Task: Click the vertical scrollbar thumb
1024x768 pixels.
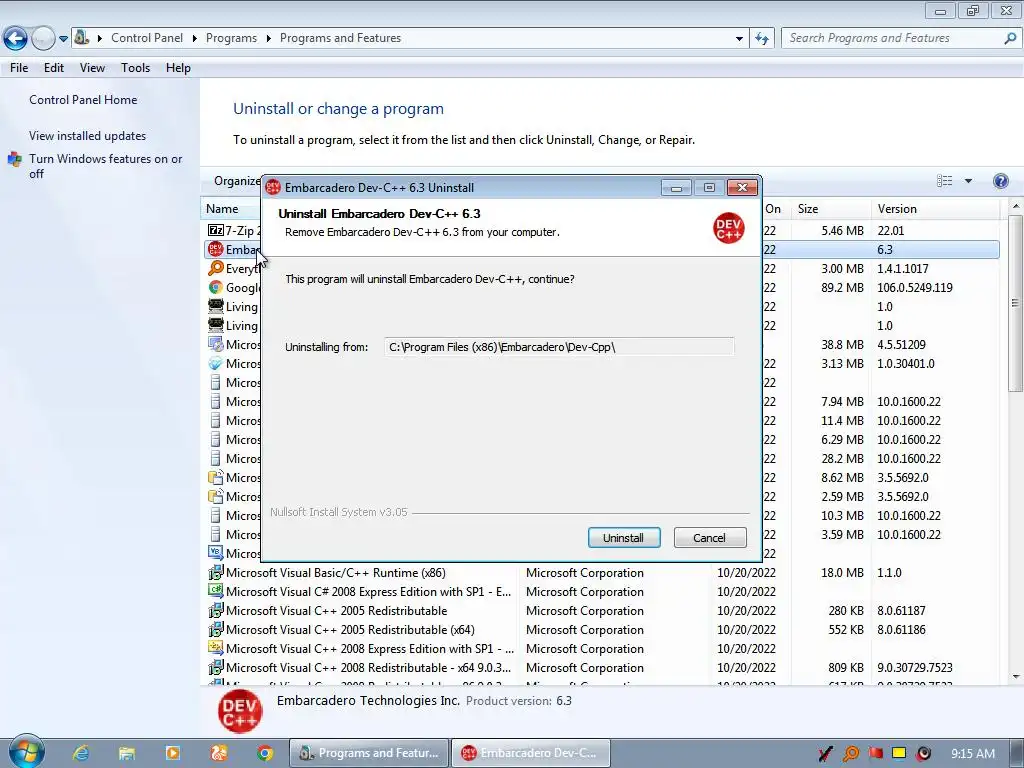Action: (1015, 303)
